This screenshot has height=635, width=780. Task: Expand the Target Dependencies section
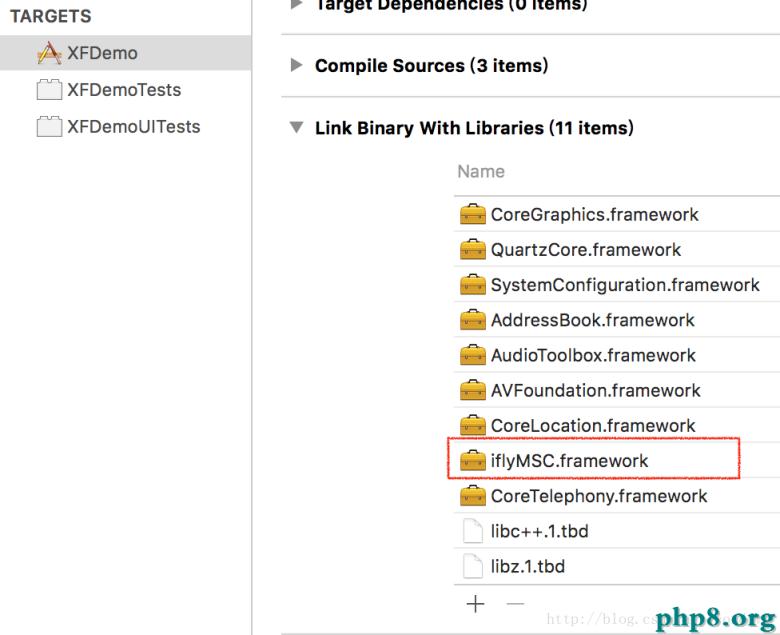click(x=296, y=4)
